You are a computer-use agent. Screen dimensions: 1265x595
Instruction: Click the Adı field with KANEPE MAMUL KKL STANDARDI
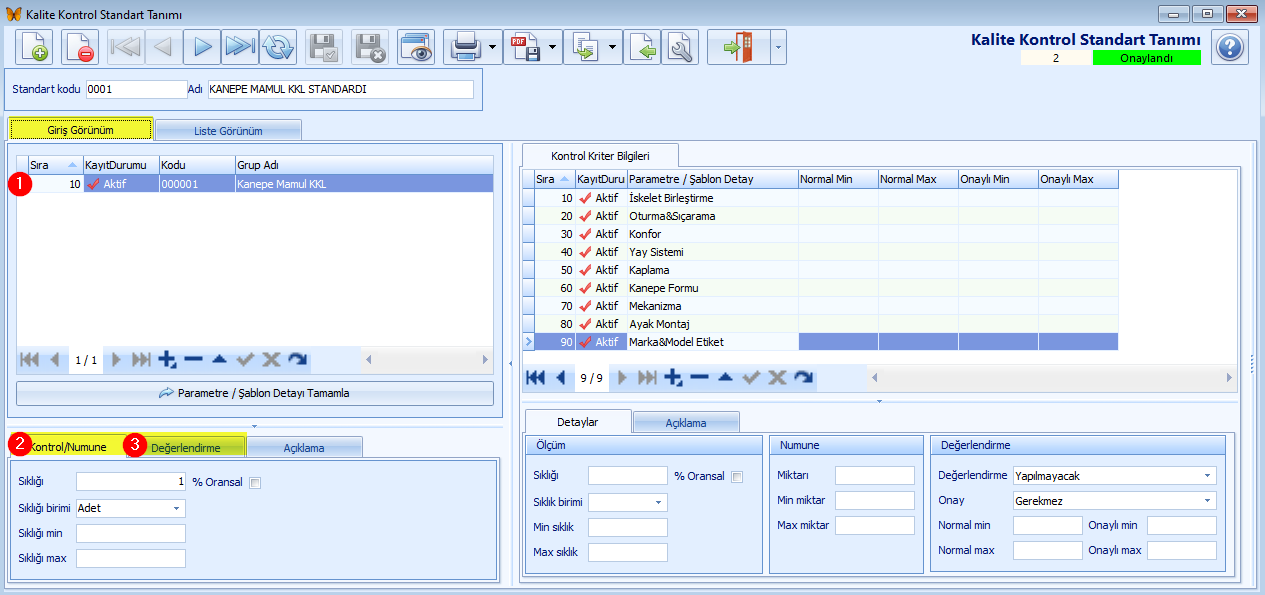pos(341,90)
